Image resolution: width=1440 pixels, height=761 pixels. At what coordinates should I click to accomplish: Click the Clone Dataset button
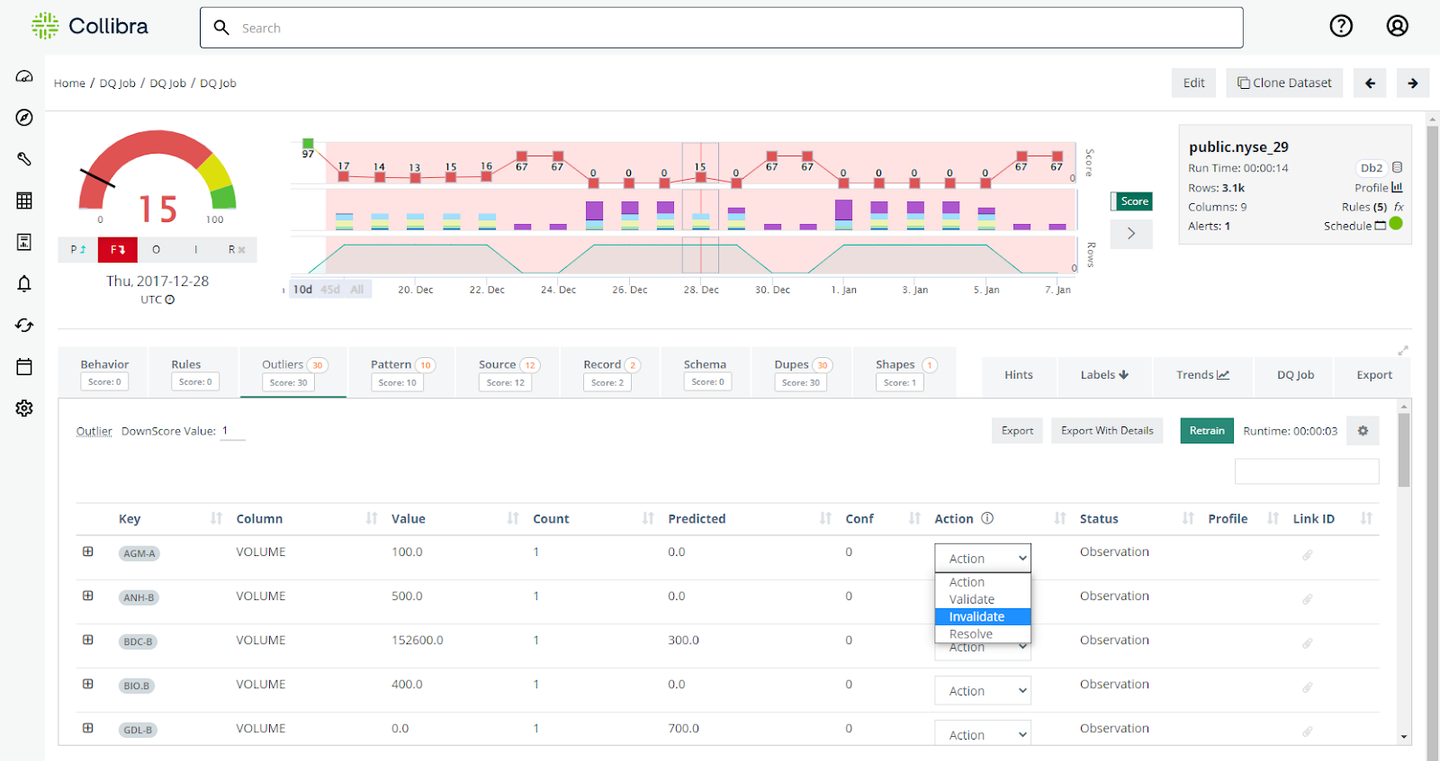coord(1284,82)
